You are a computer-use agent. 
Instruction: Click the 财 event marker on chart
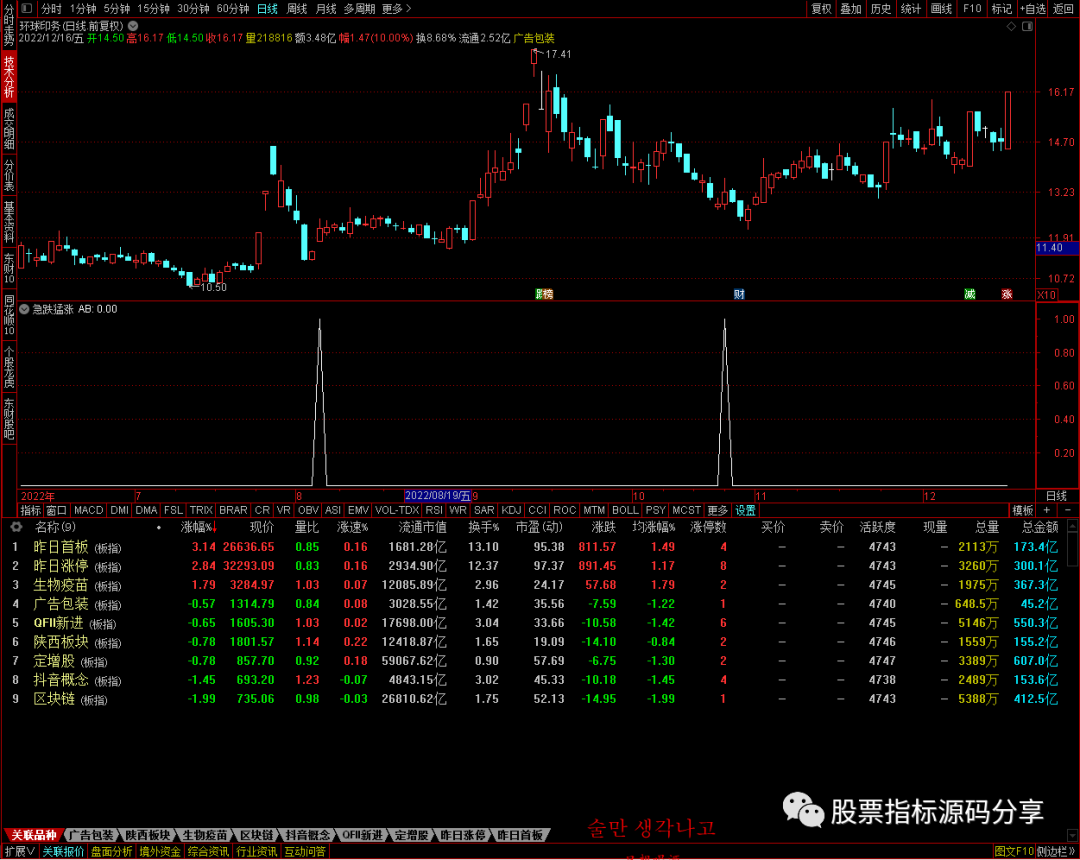pyautogui.click(x=739, y=294)
